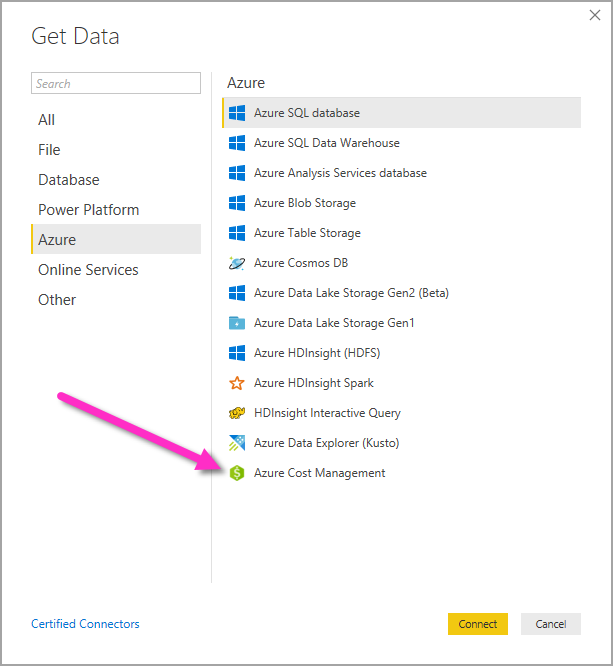Click the HDInsight Spark star icon
The image size is (613, 666).
237,383
